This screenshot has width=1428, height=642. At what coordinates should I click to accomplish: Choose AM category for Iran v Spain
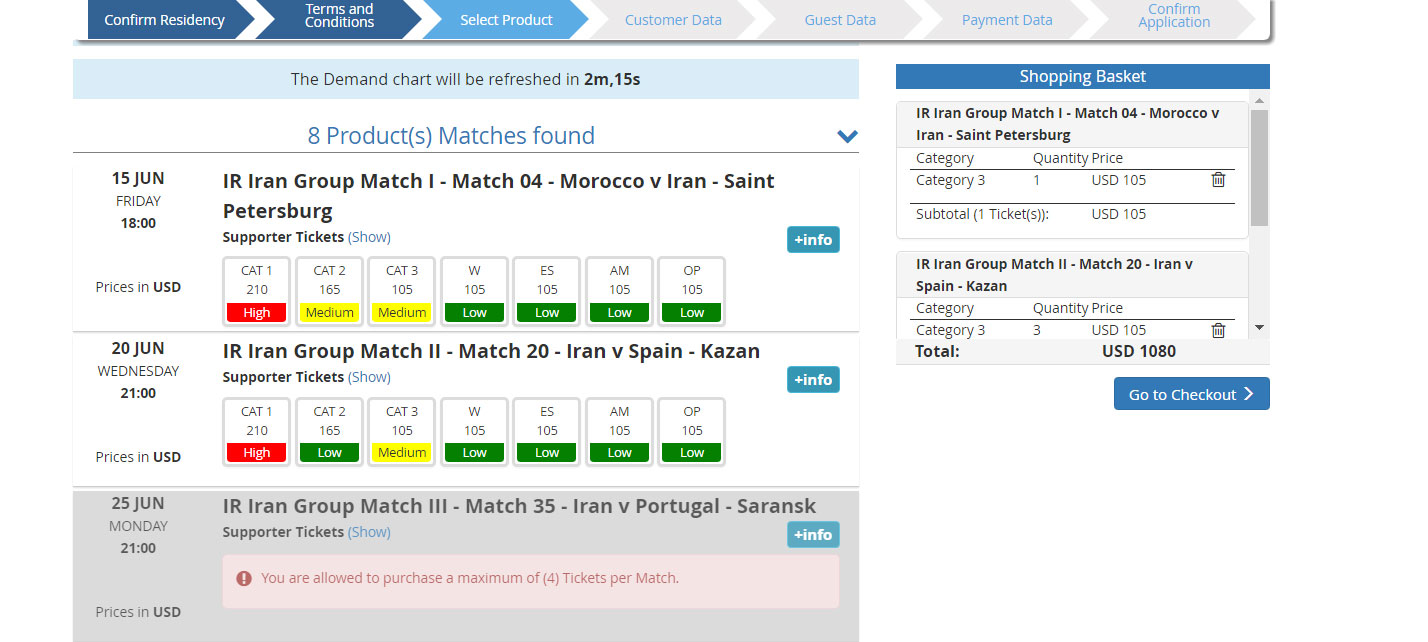click(619, 431)
